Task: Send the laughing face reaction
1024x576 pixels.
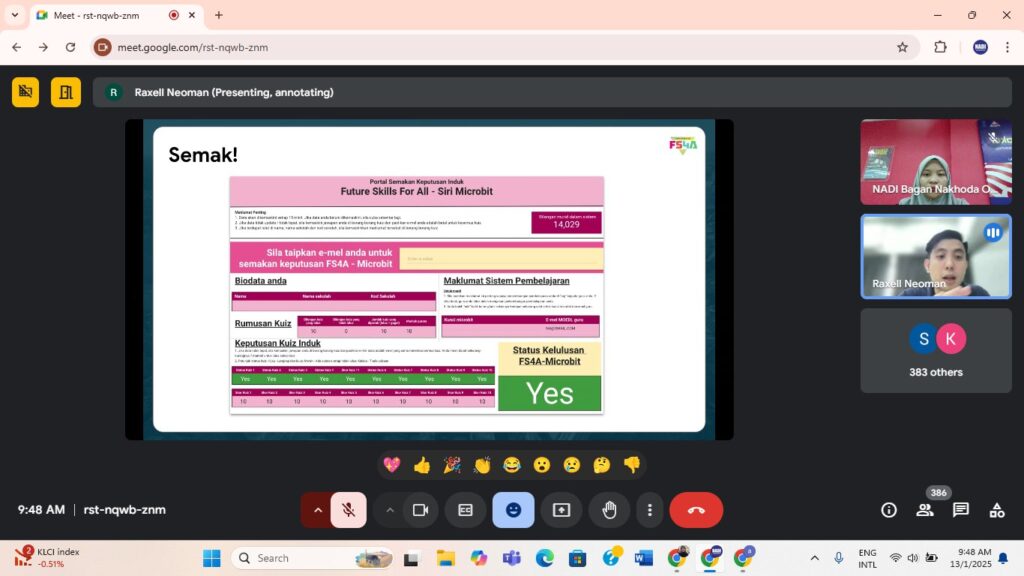Action: pos(512,464)
